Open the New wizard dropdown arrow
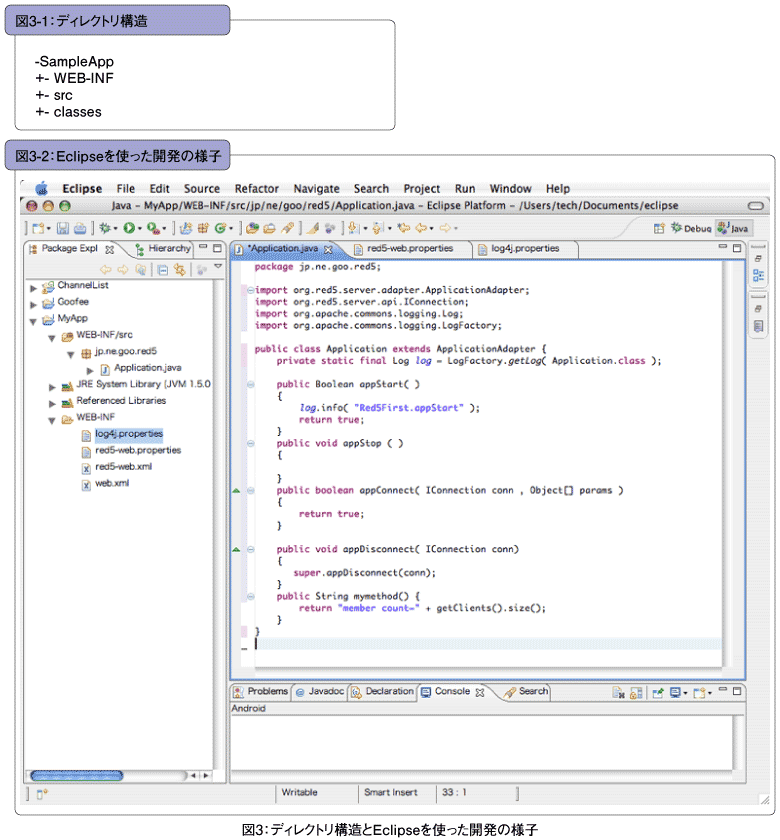Image resolution: width=780 pixels, height=840 pixels. (x=48, y=229)
